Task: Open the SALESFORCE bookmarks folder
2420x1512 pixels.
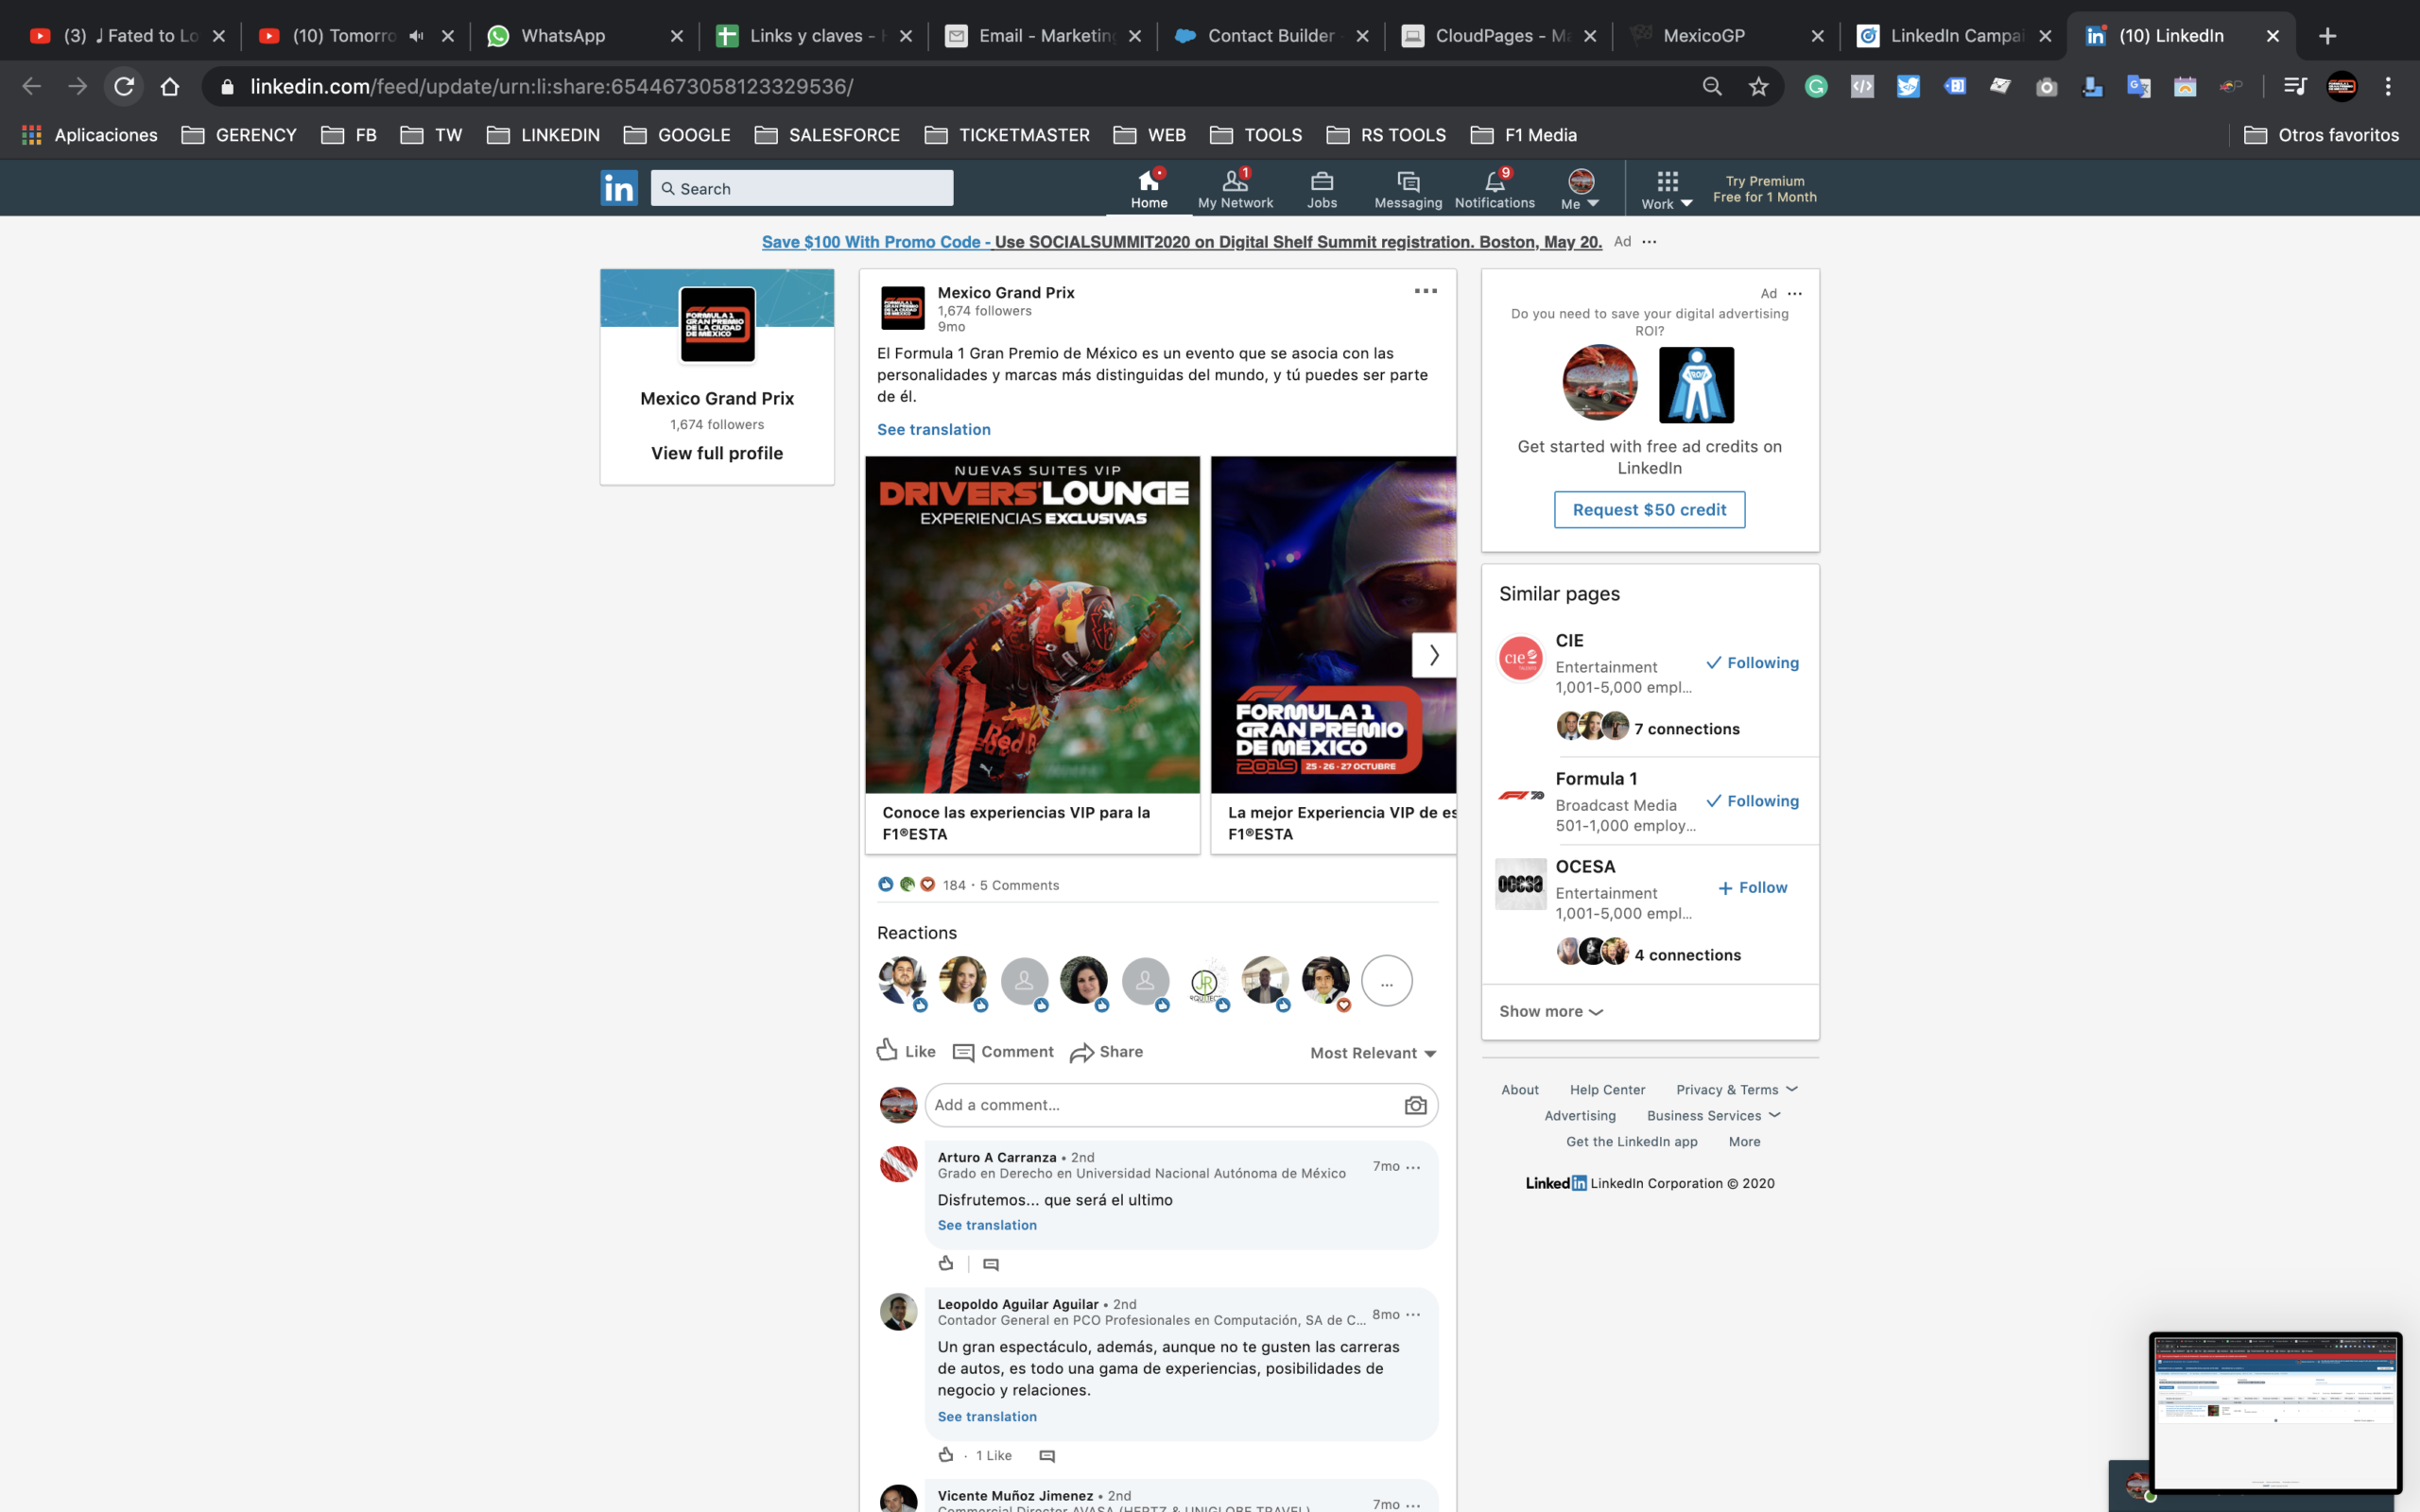Action: pos(827,135)
